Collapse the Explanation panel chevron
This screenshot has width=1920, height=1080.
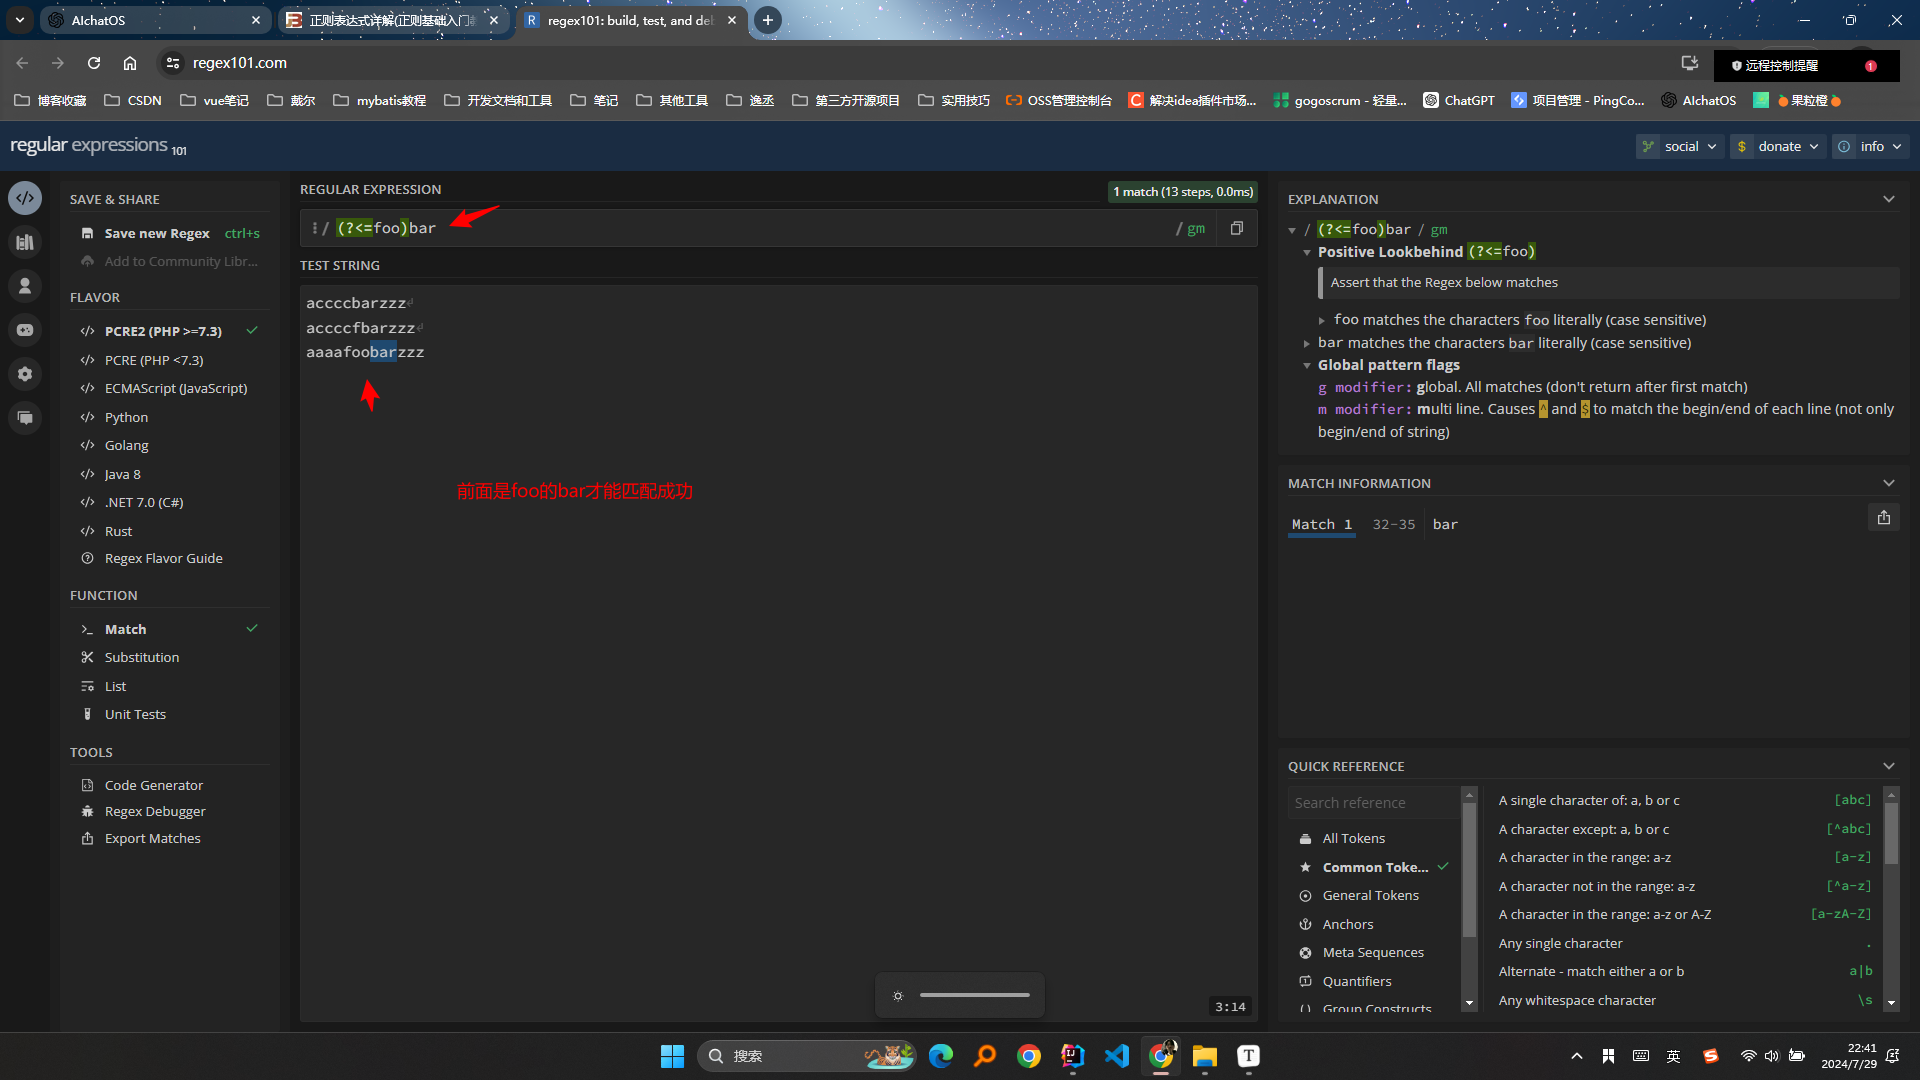(1889, 199)
